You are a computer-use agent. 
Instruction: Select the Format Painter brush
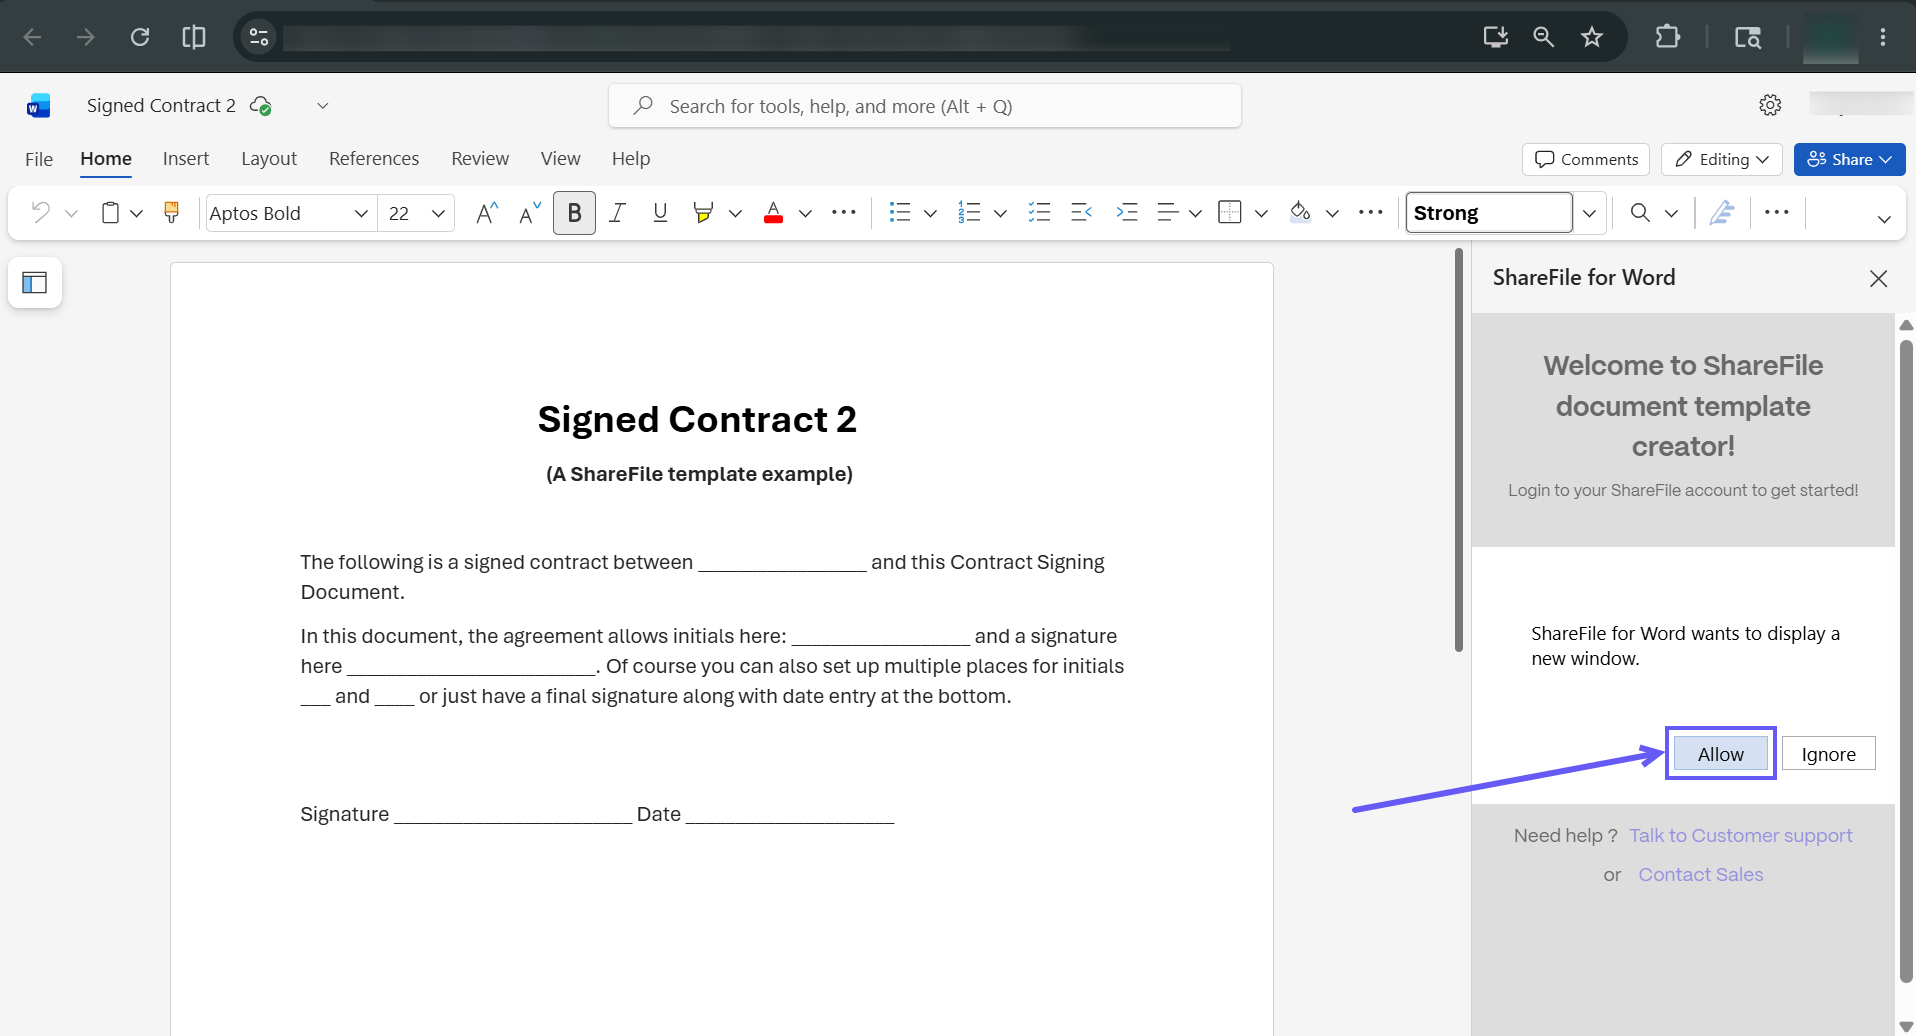click(172, 212)
